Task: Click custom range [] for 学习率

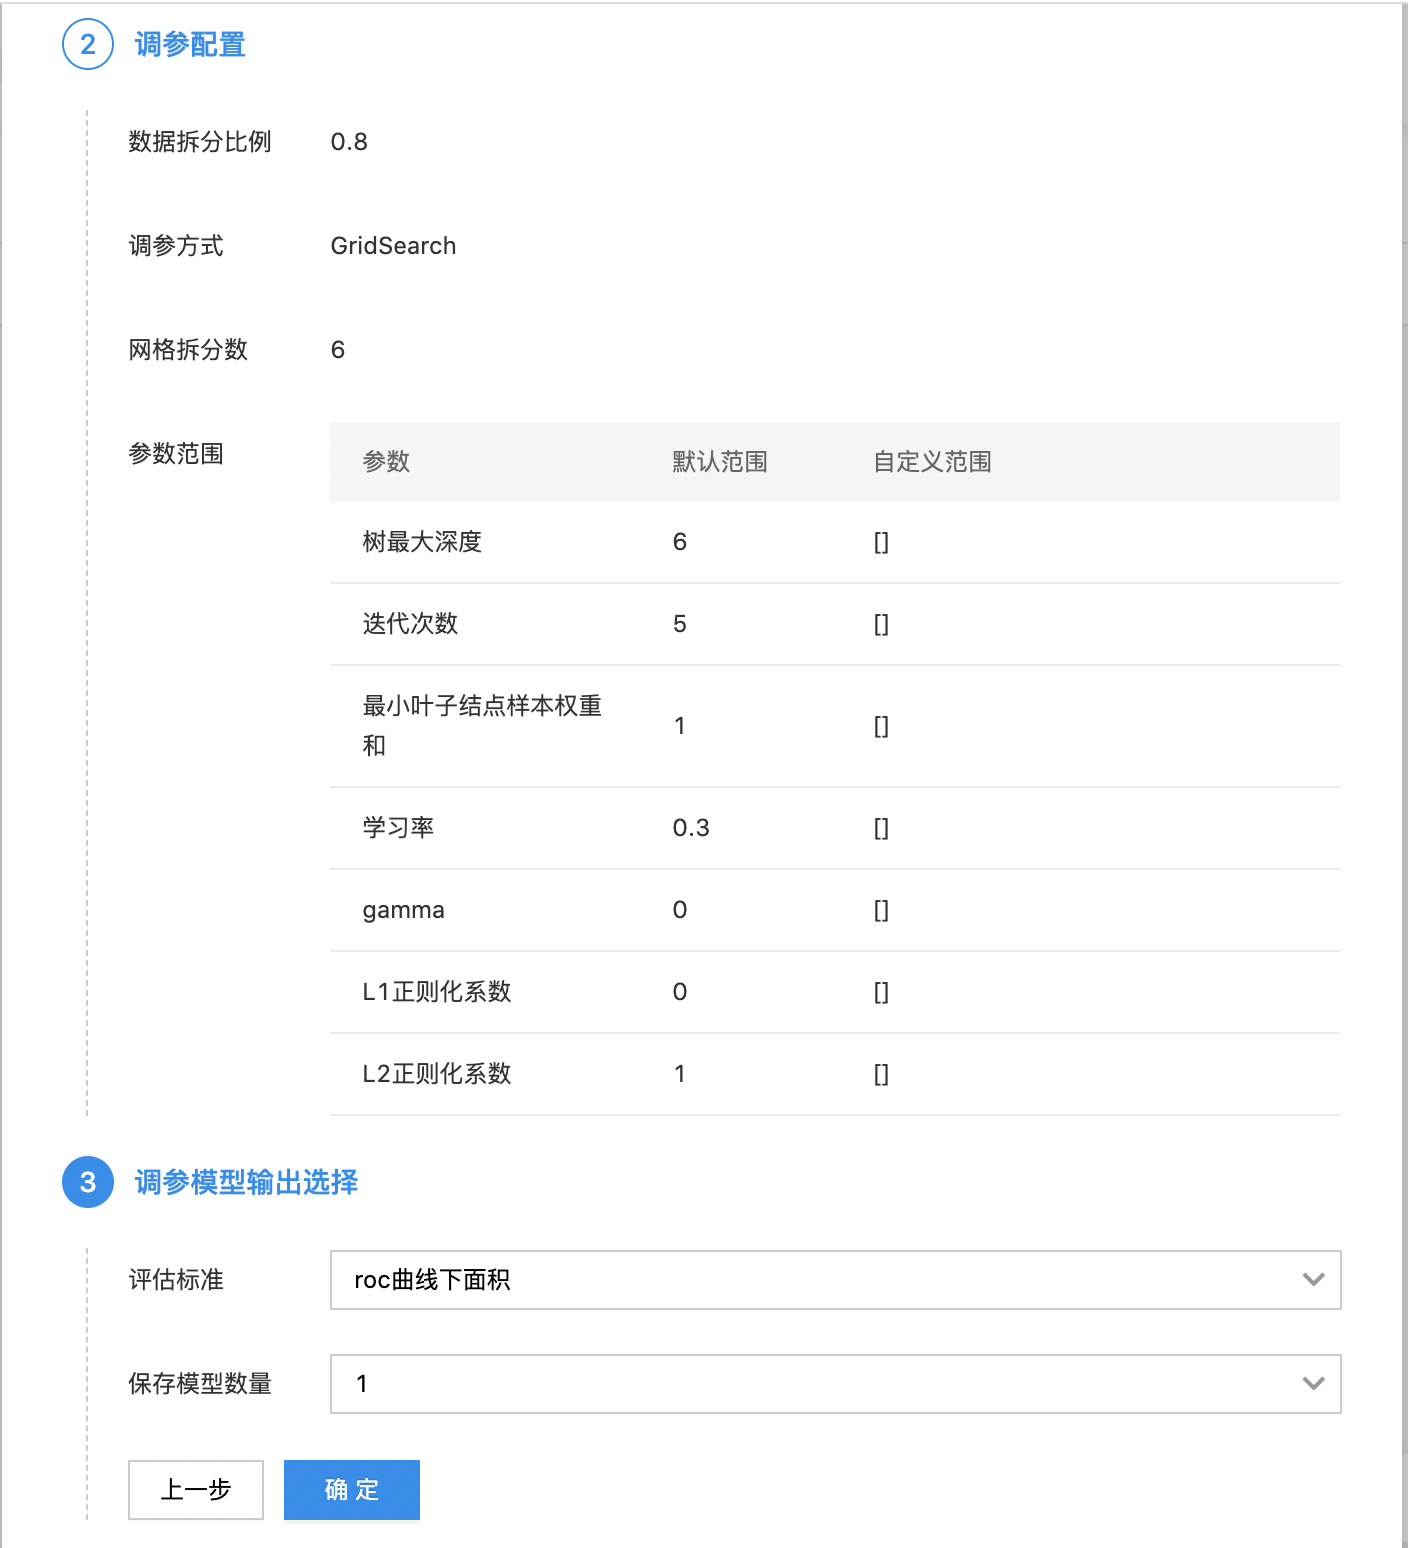Action: pos(881,828)
